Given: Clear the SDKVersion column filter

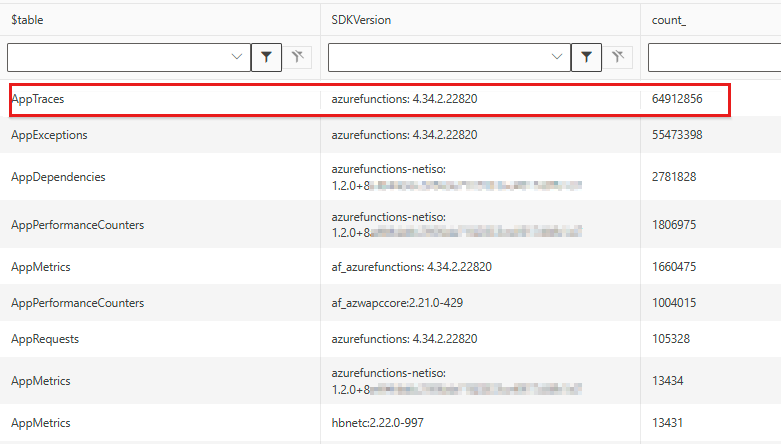Looking at the screenshot, I should (618, 58).
